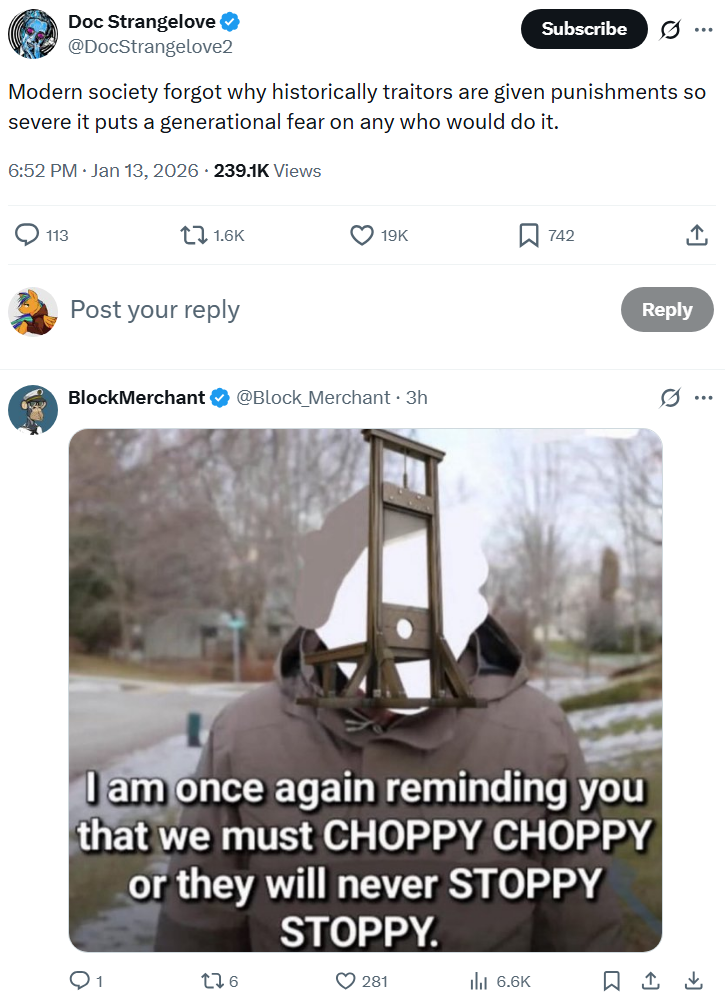
Task: Visit the @DocStrangelove2 handle link
Action: [x=151, y=47]
